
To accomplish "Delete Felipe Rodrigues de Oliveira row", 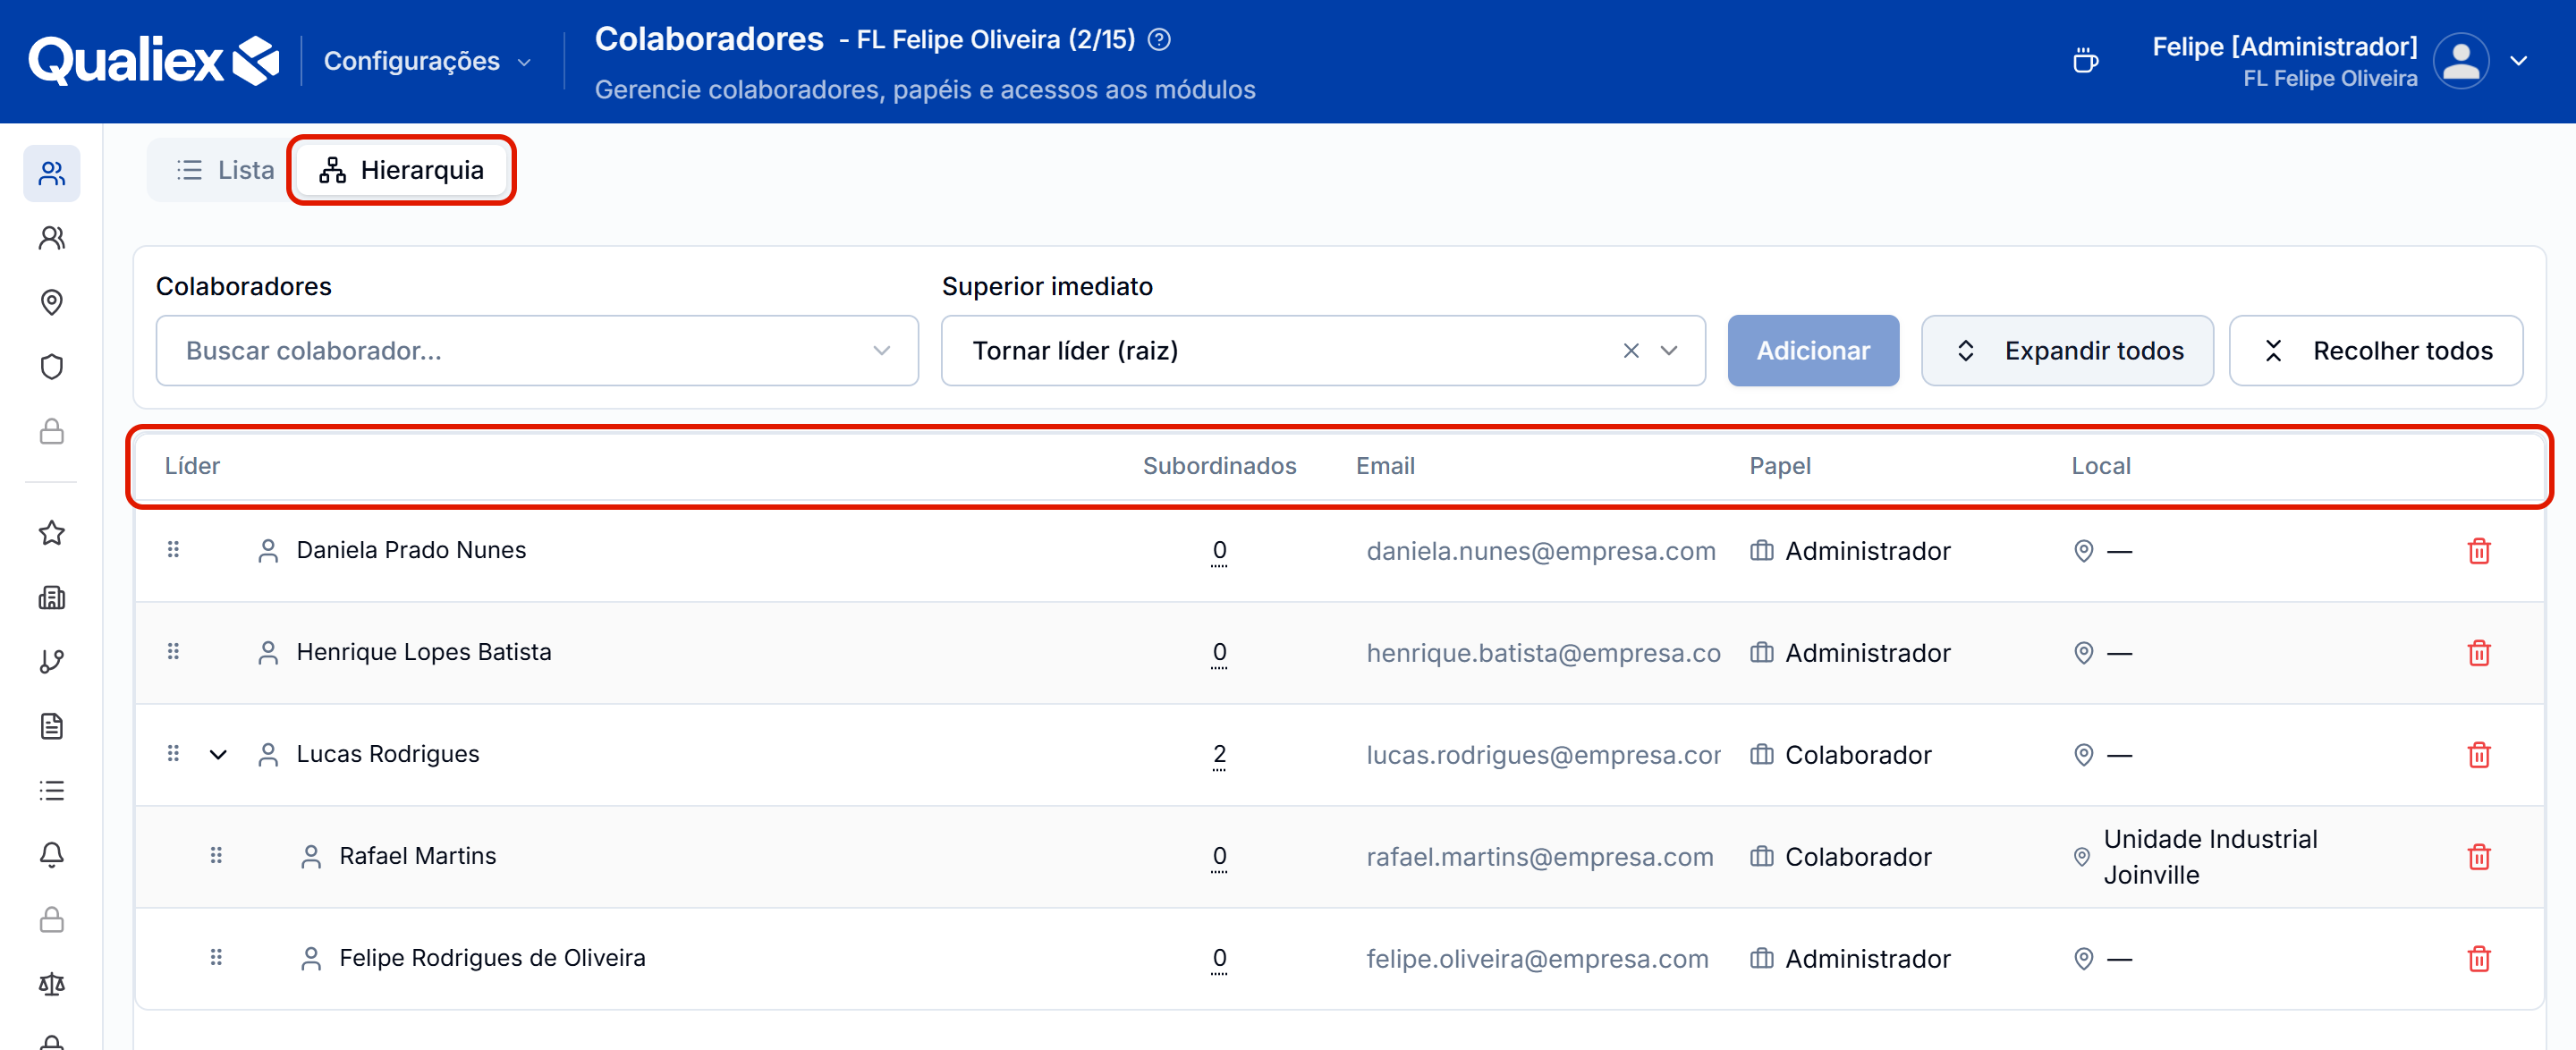I will [2478, 959].
